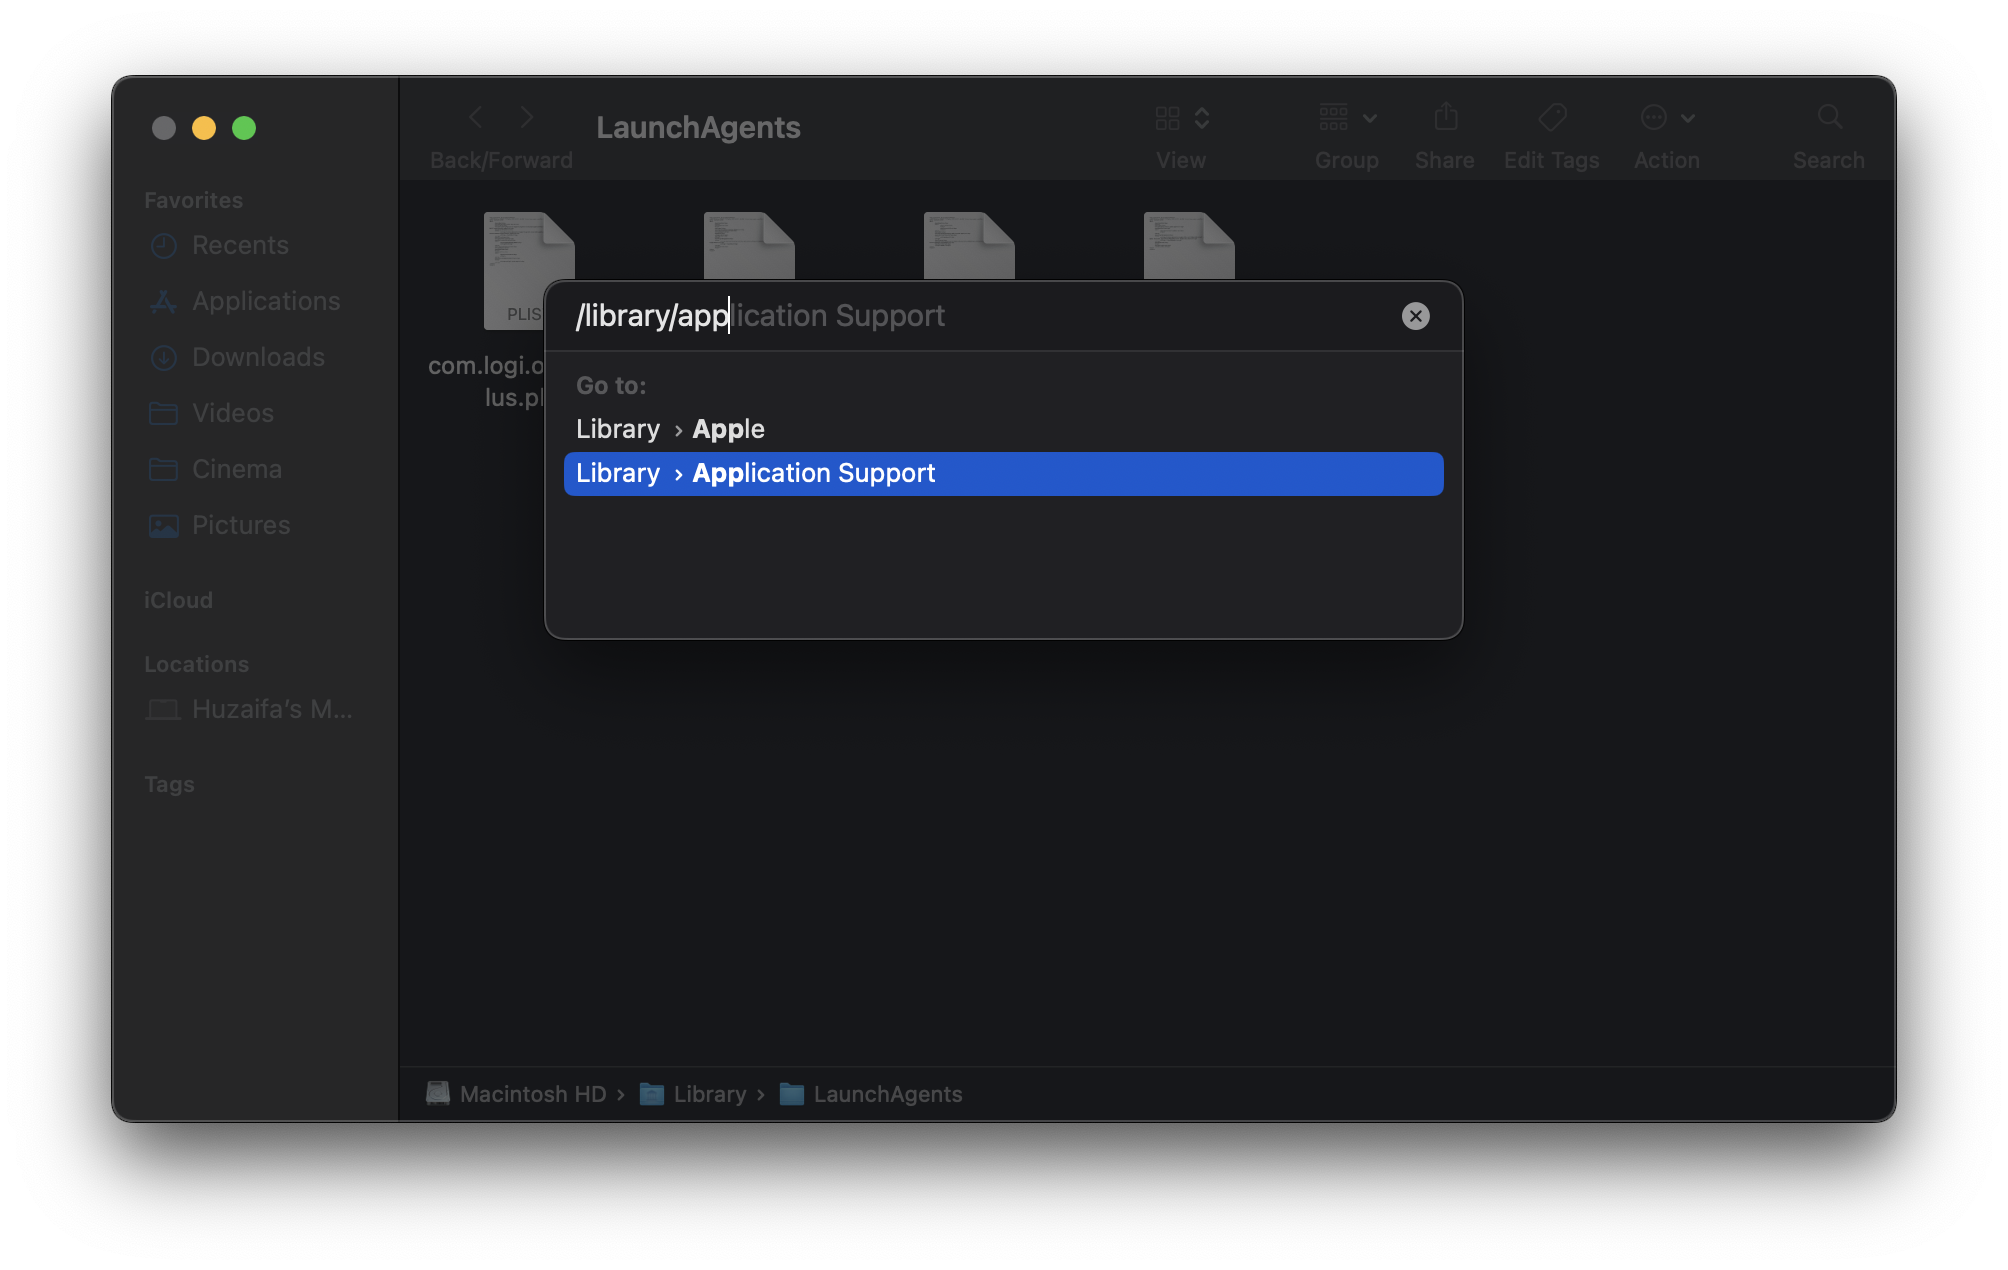Image resolution: width=2008 pixels, height=1270 pixels.
Task: Open the Action ellipsis dropdown
Action: (x=1666, y=118)
